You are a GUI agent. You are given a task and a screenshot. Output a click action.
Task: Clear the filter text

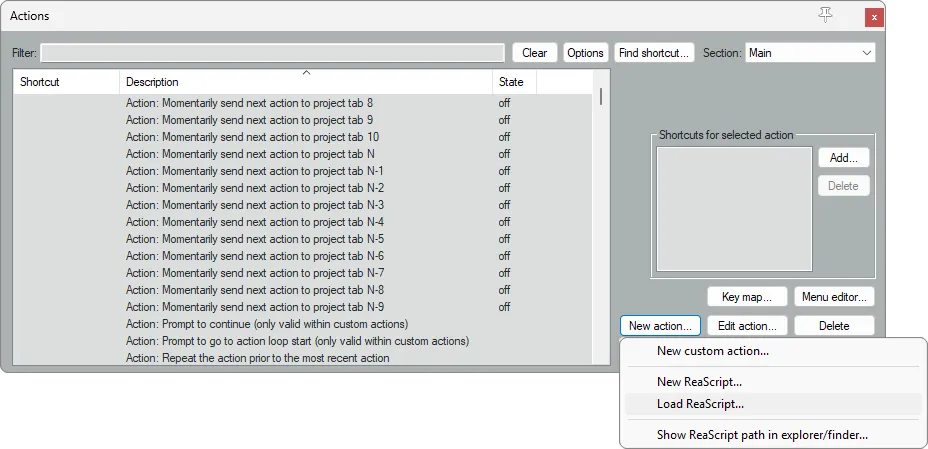click(x=534, y=53)
